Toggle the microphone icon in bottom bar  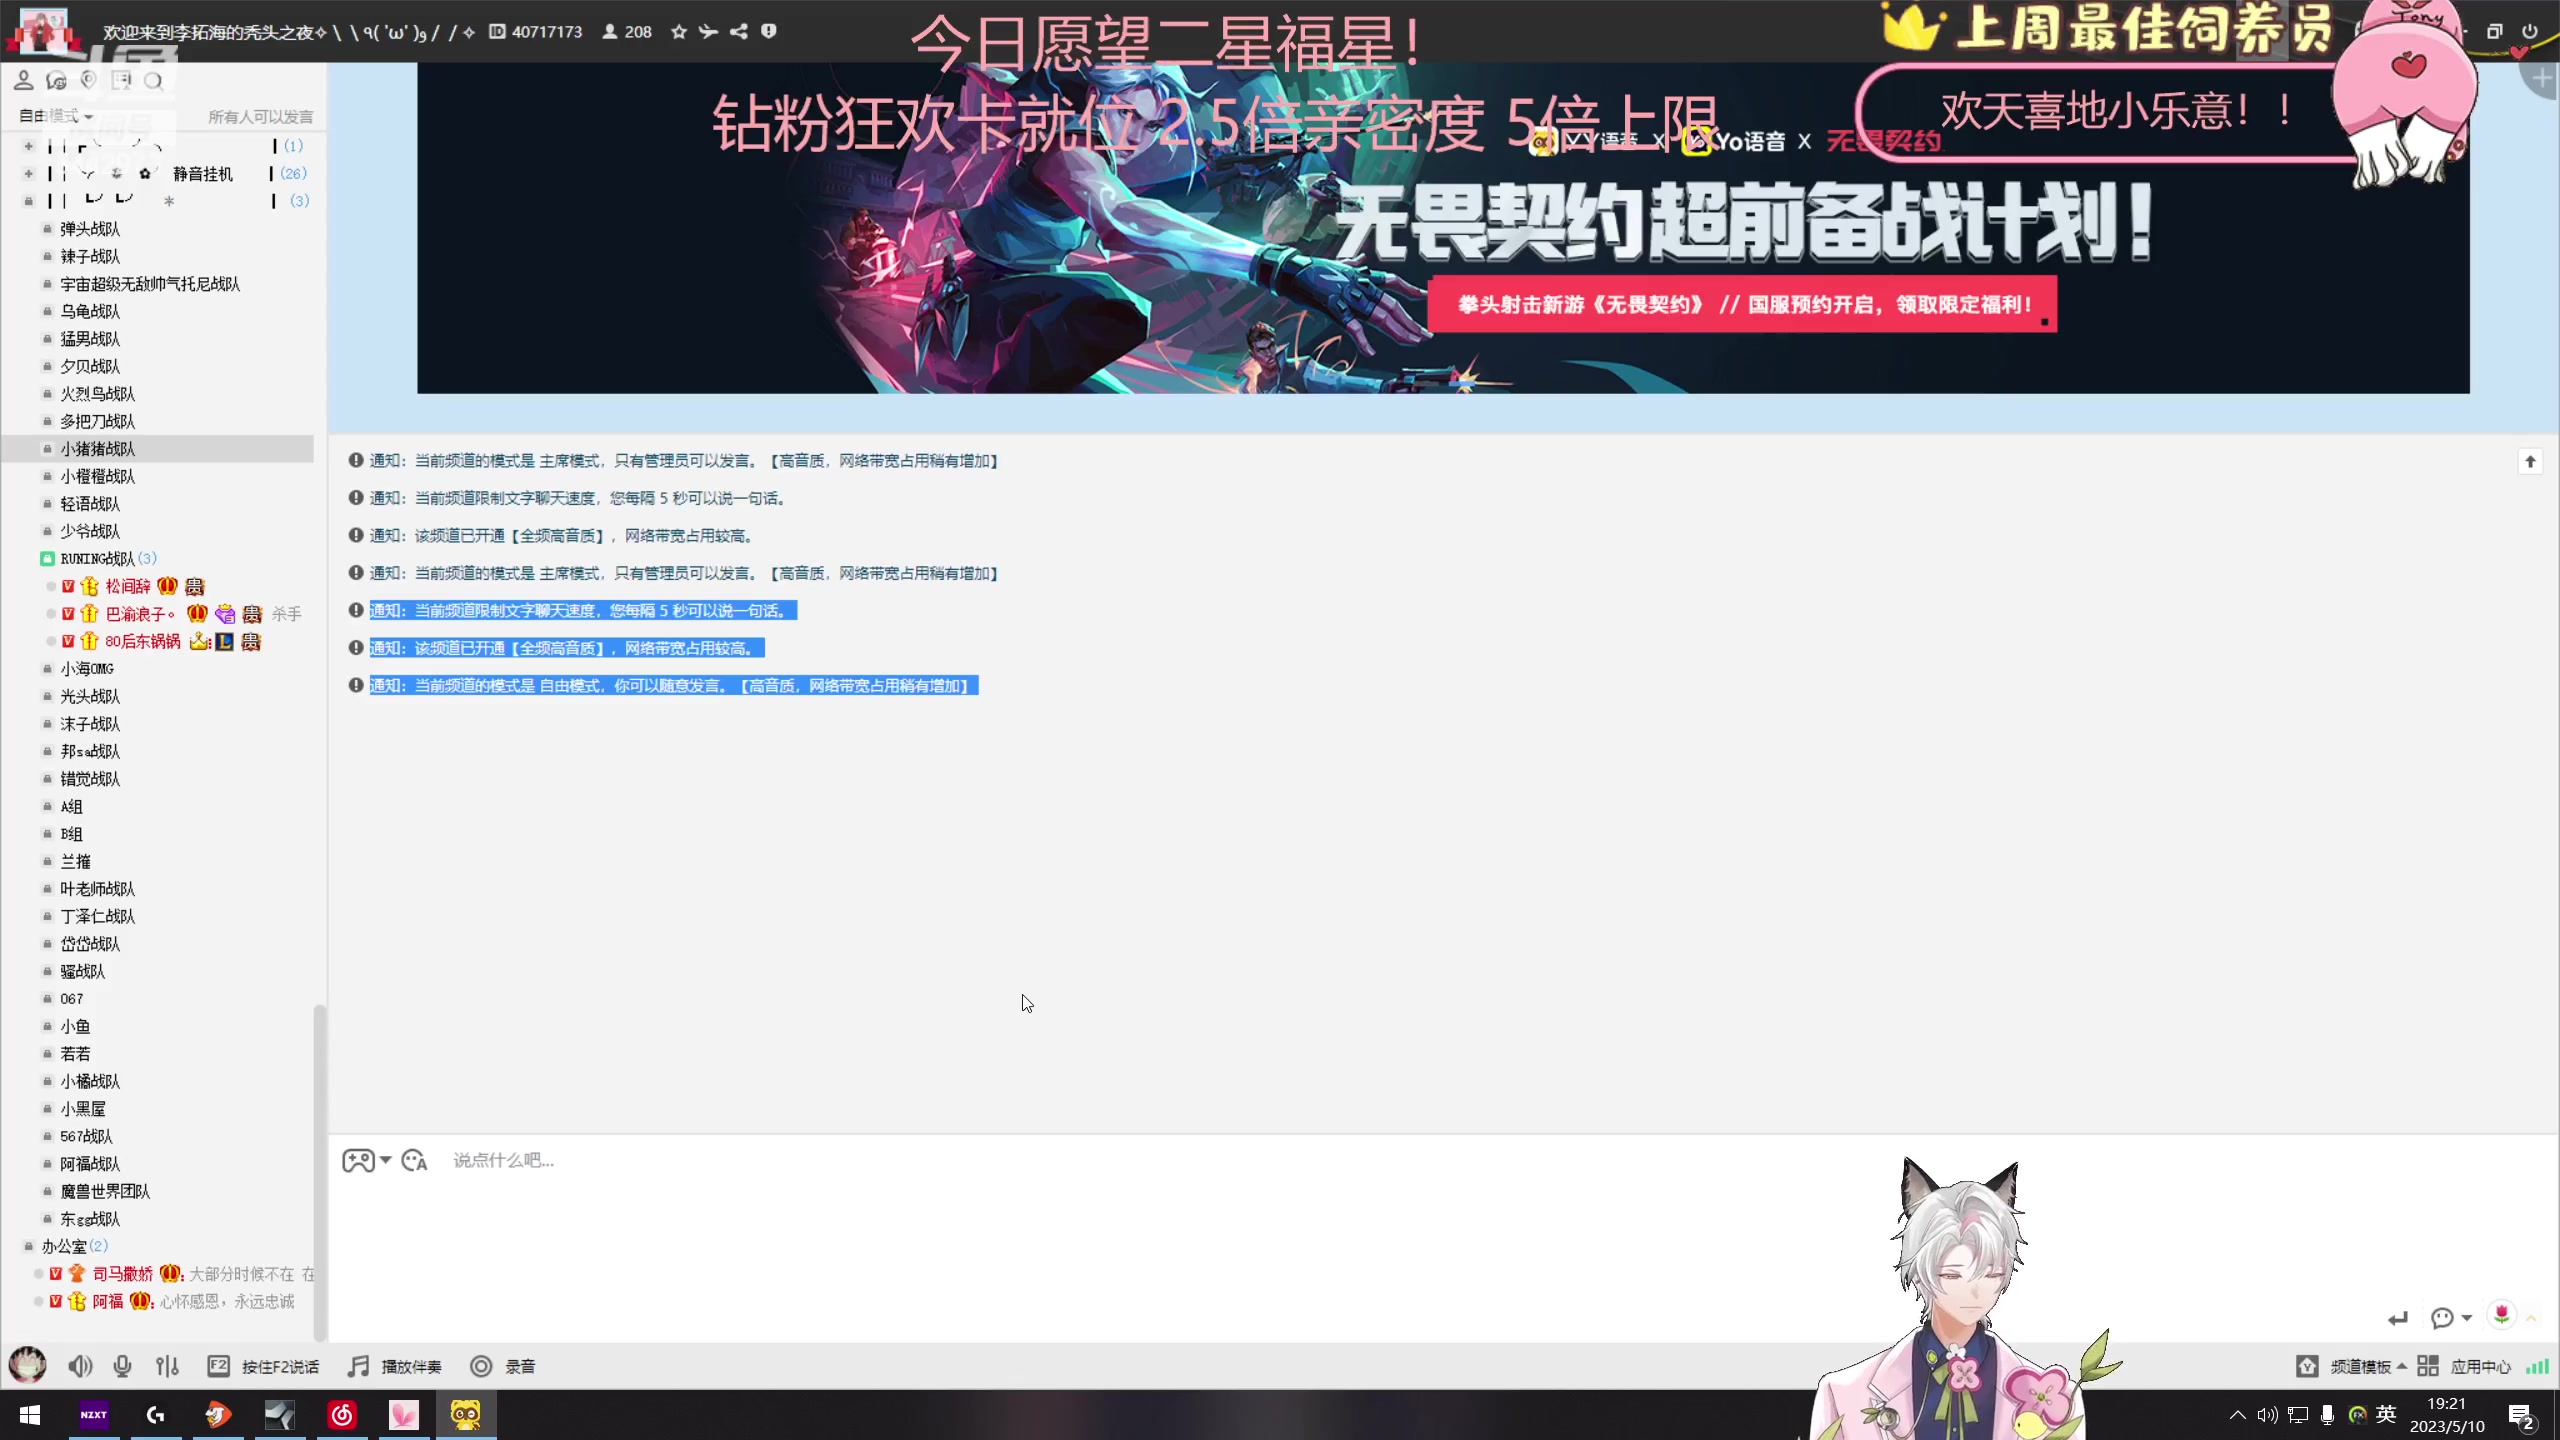tap(122, 1366)
